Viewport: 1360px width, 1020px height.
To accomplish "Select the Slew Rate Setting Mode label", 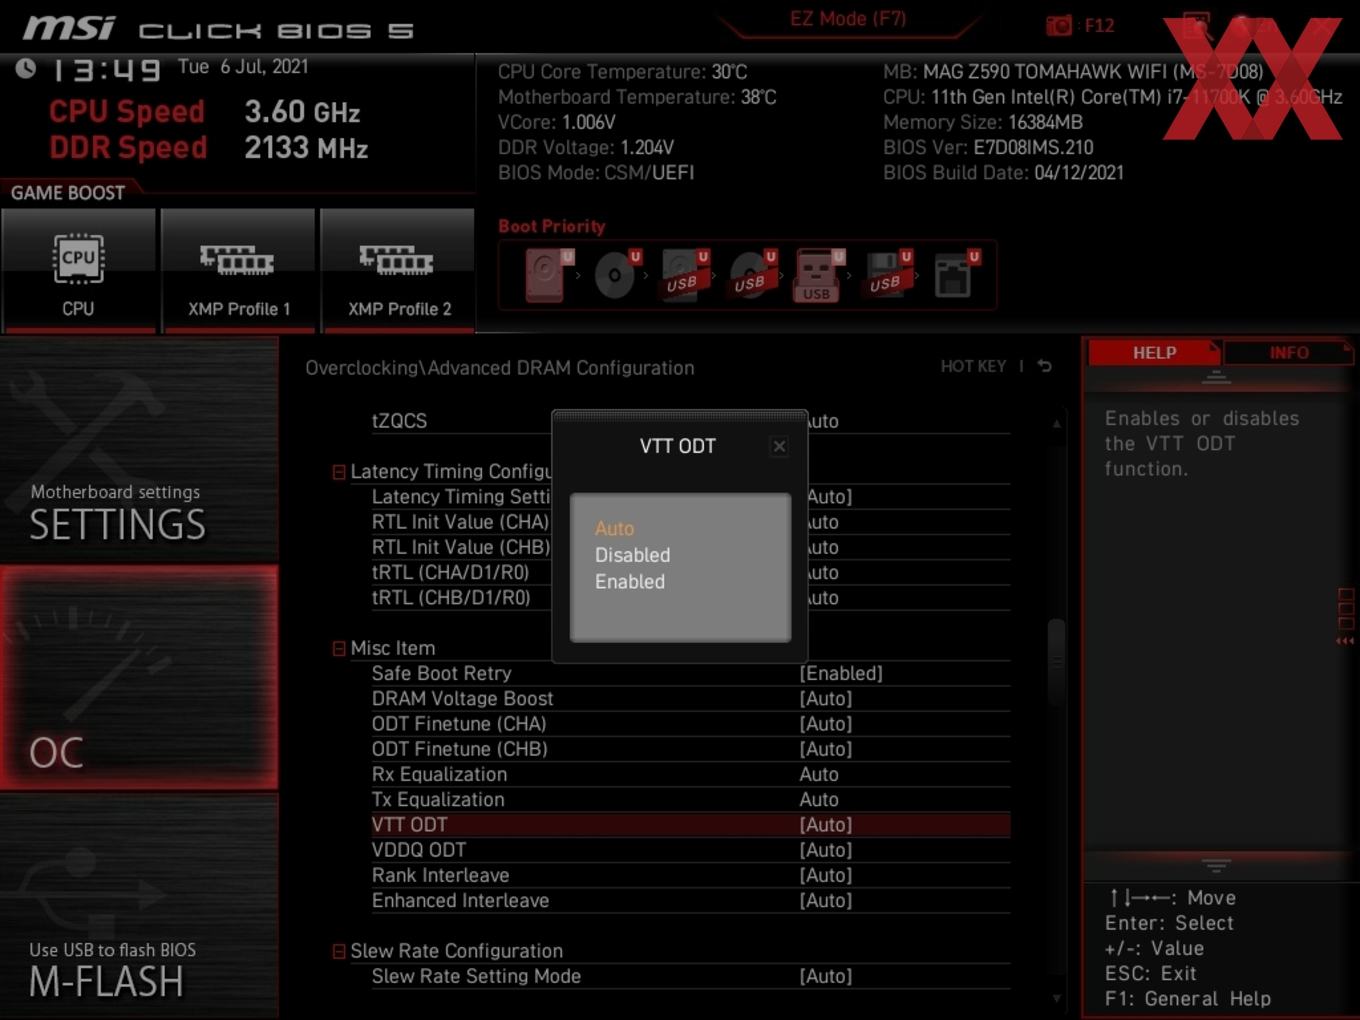I will pyautogui.click(x=476, y=976).
